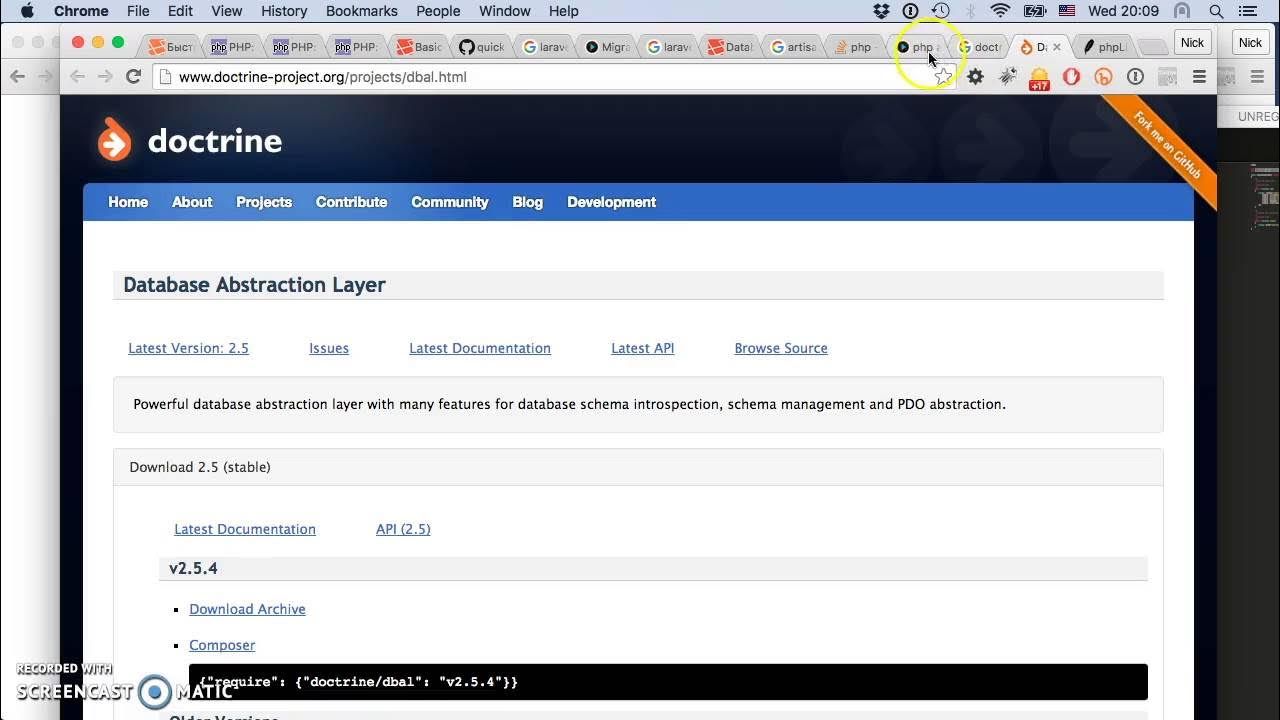Click the 'Fork me on GitHub' ribbon

1166,144
